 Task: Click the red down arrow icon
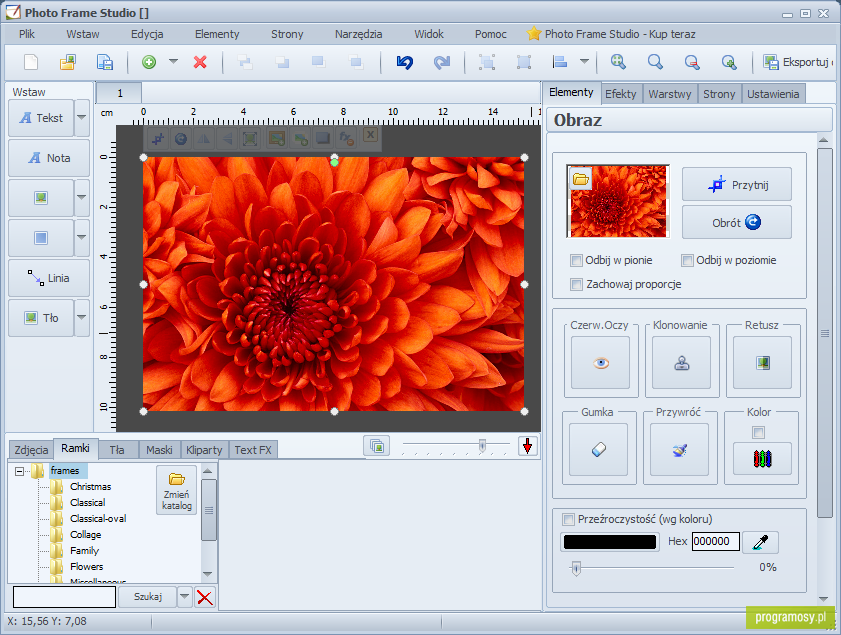point(528,446)
